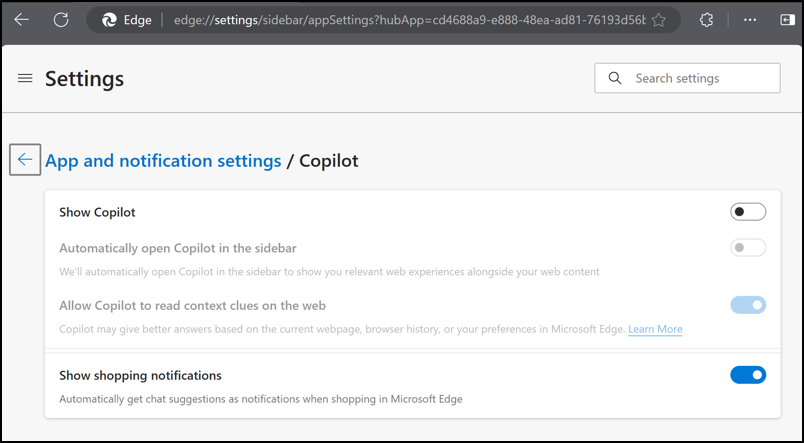804x443 pixels.
Task: Return via the blue back arrow button
Action: point(25,159)
